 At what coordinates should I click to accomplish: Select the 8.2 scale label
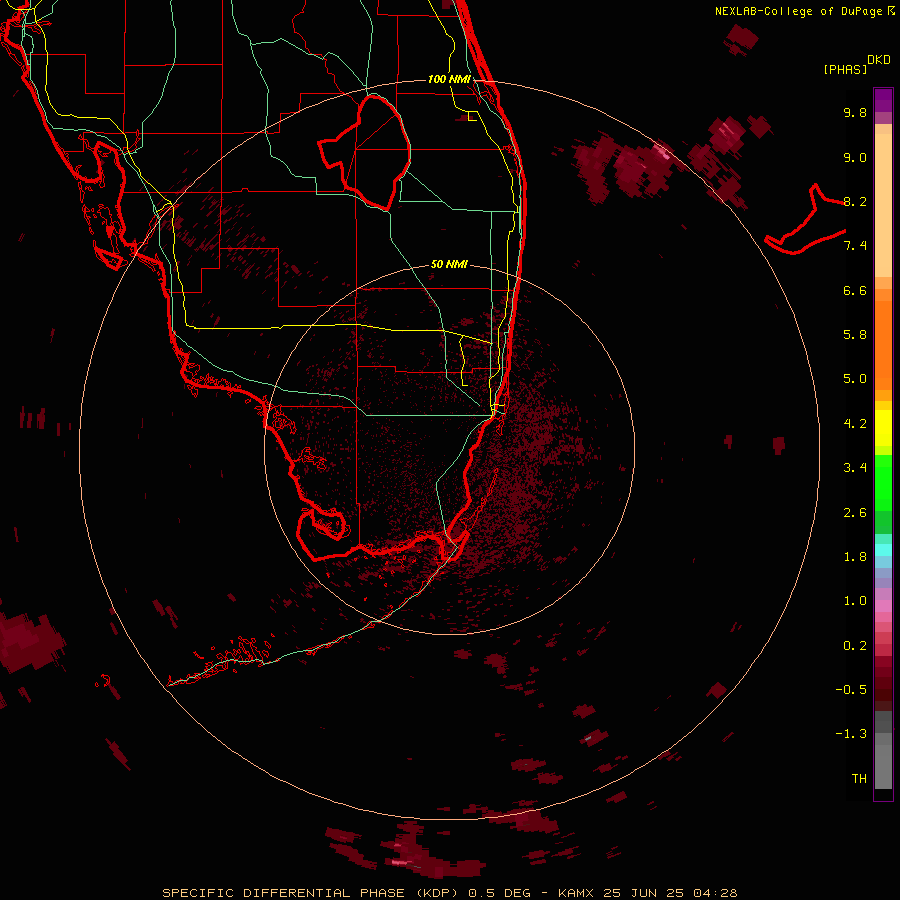pyautogui.click(x=855, y=201)
